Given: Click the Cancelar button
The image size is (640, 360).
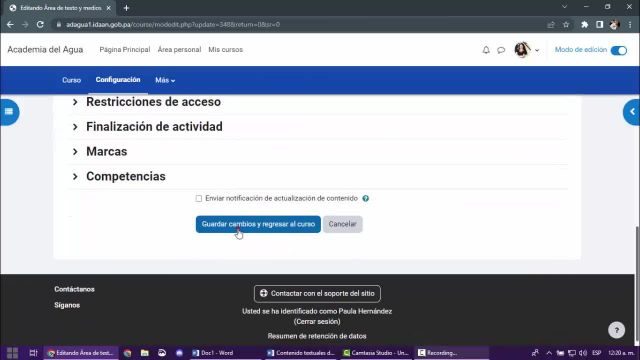Looking at the screenshot, I should [x=342, y=224].
